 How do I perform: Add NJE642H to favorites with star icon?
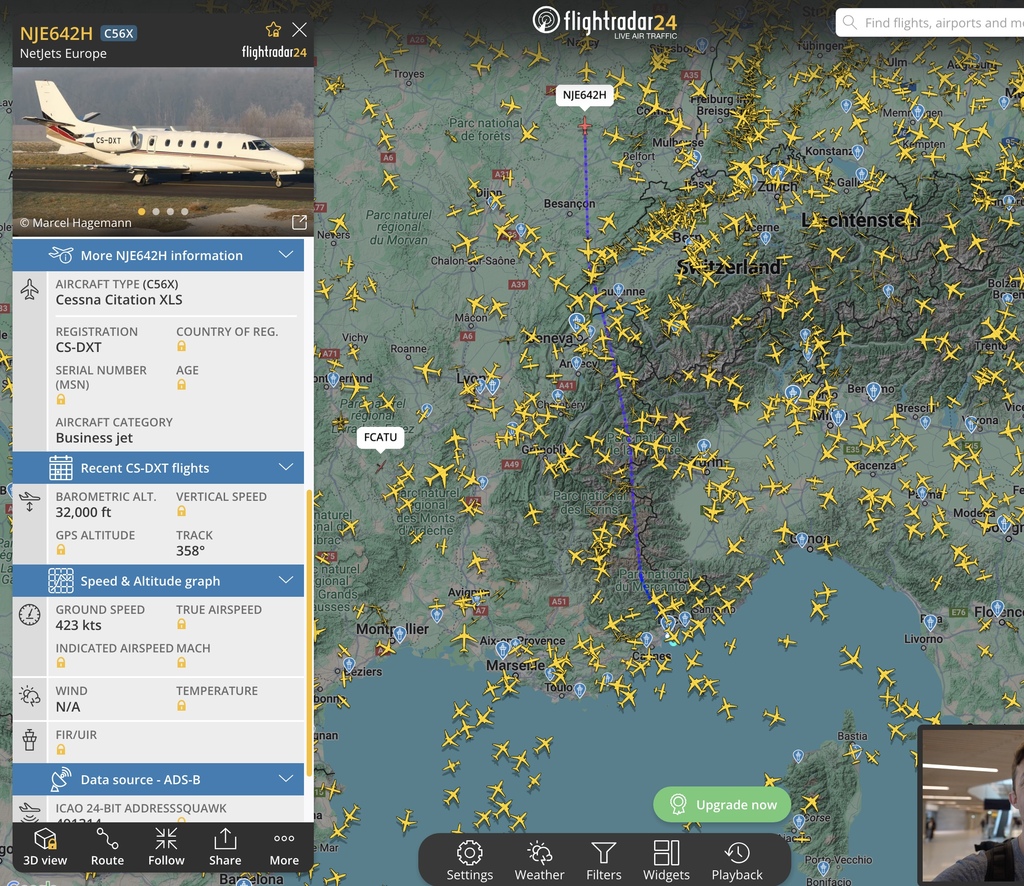tap(273, 29)
